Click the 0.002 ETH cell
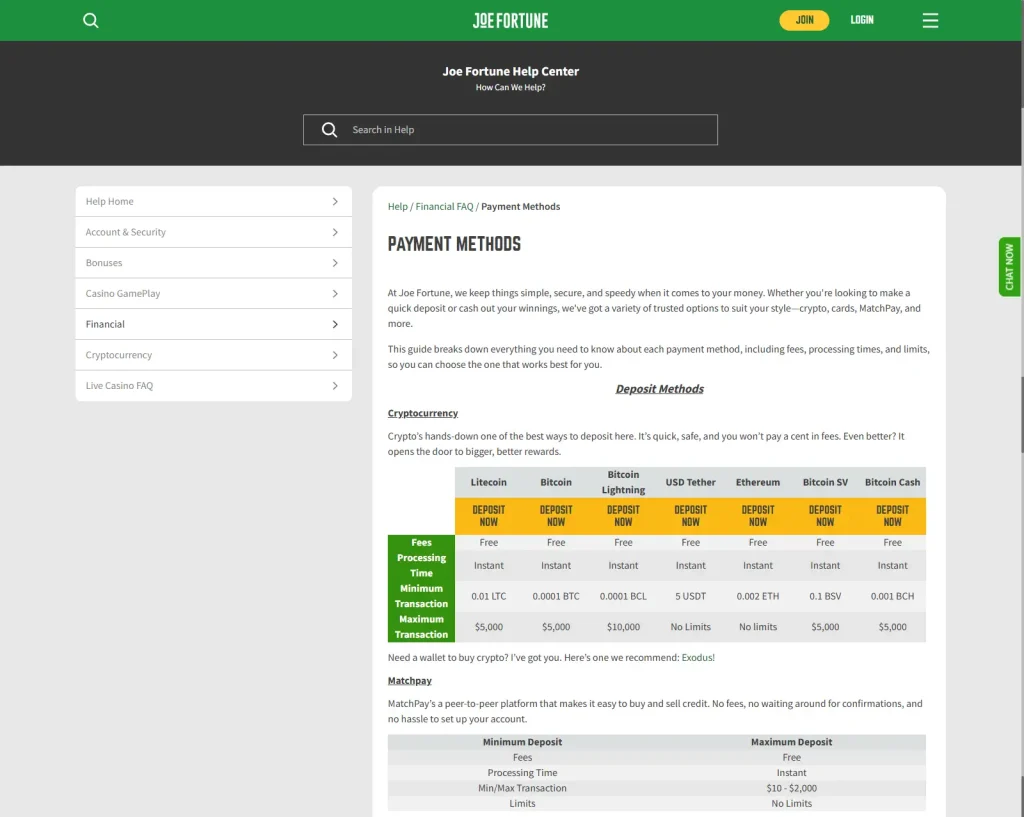Image resolution: width=1024 pixels, height=817 pixels. 758,596
